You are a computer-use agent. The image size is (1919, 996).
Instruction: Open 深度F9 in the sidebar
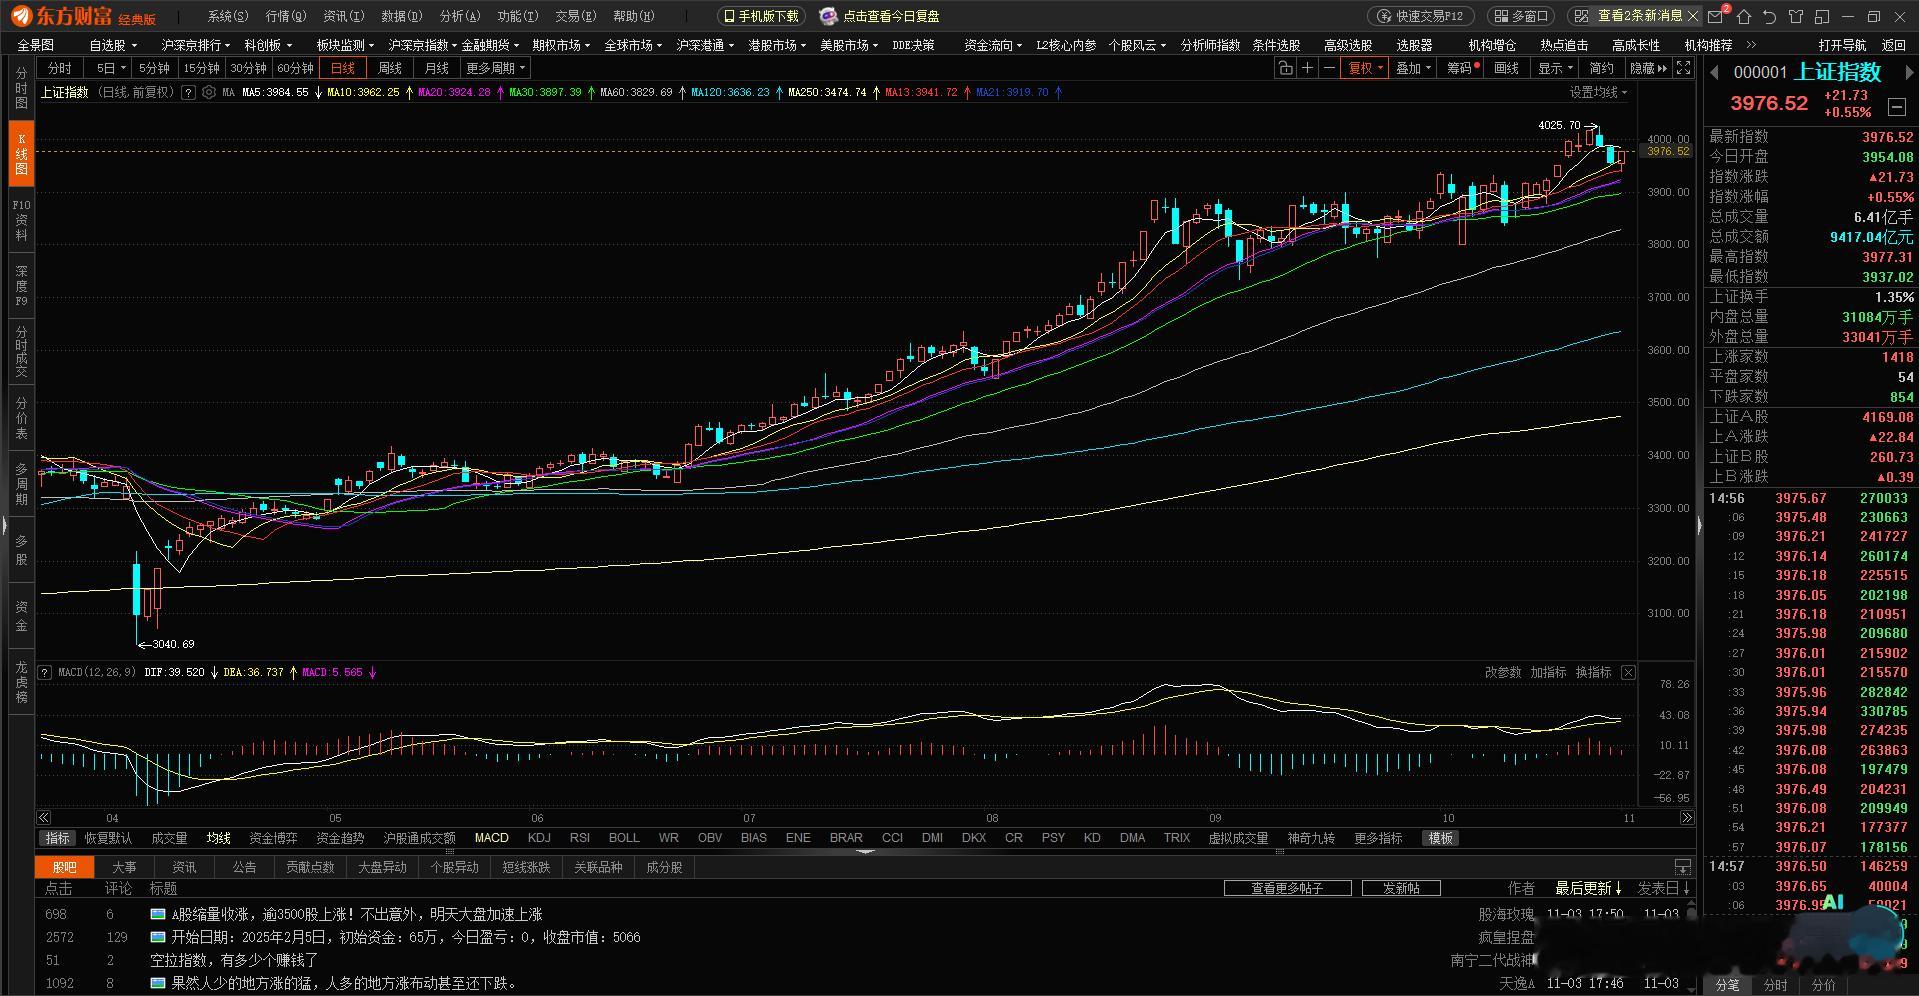pos(21,286)
